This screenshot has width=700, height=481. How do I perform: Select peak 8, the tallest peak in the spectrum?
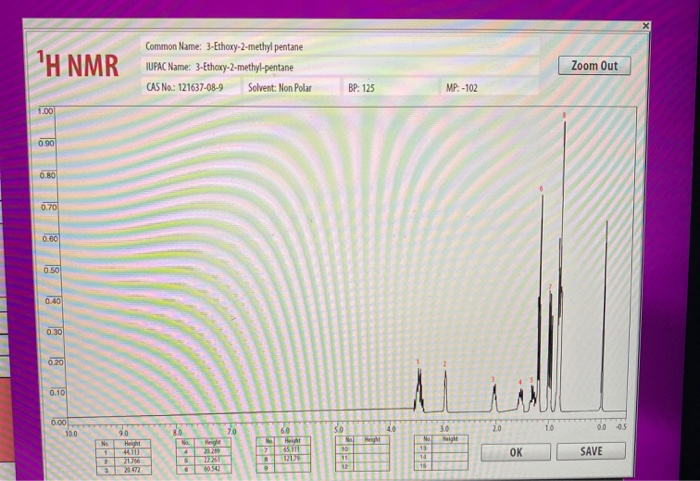click(x=564, y=264)
